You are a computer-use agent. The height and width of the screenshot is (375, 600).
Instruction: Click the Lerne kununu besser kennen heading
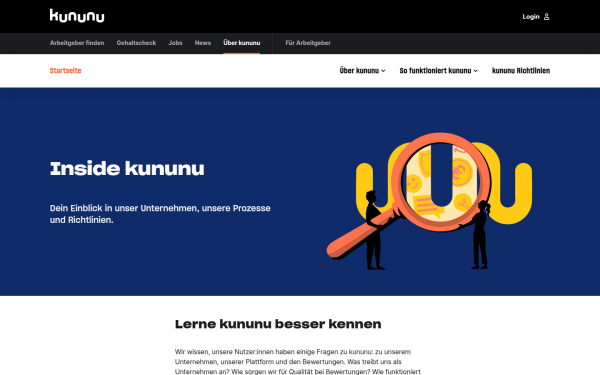click(278, 324)
